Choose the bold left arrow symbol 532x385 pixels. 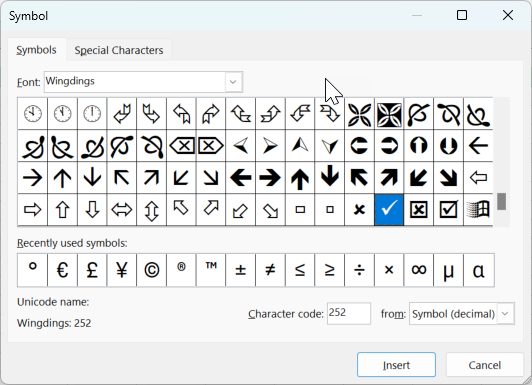pyautogui.click(x=241, y=177)
